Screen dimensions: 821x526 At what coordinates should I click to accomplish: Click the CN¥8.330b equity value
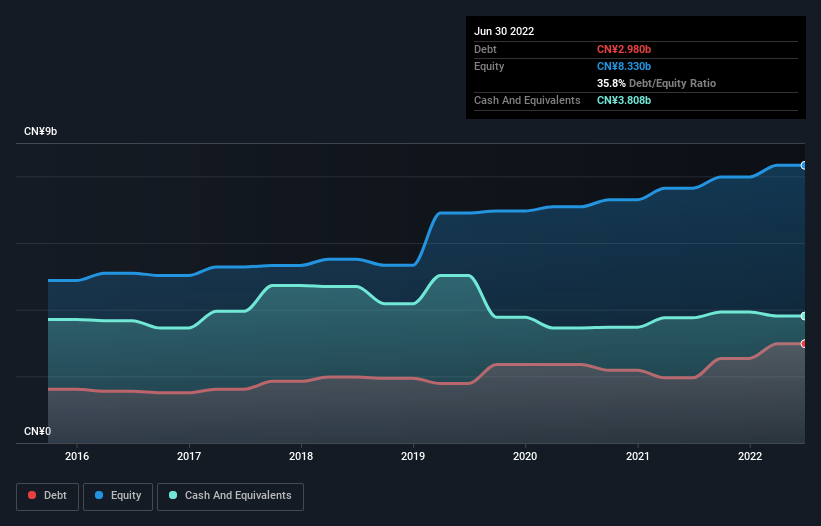624,66
